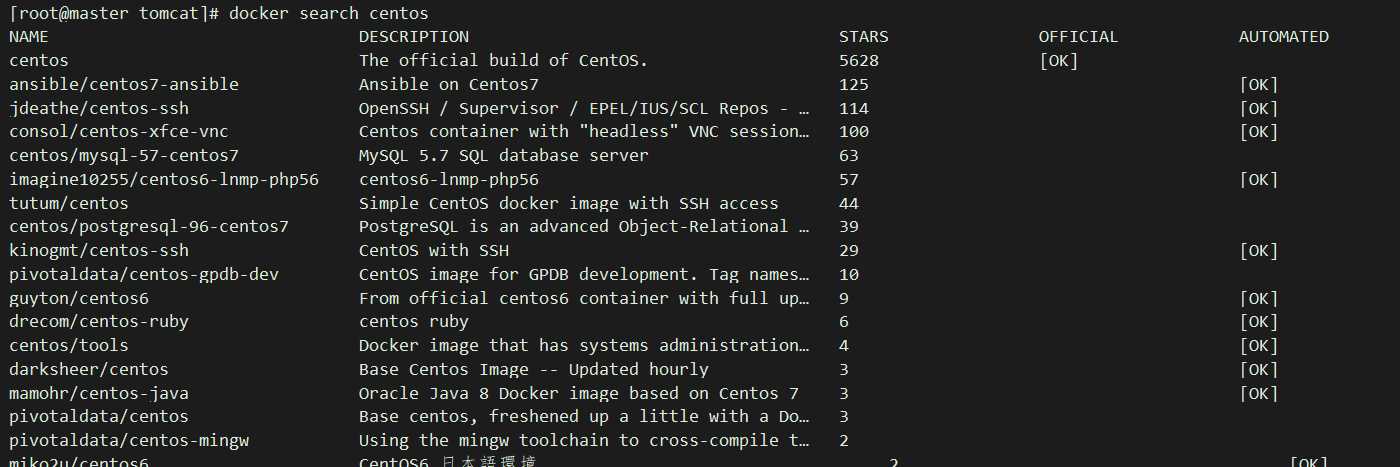Click the [OK] under the OFFICIAL column
Image resolution: width=1400 pixels, height=467 pixels.
click(1059, 61)
